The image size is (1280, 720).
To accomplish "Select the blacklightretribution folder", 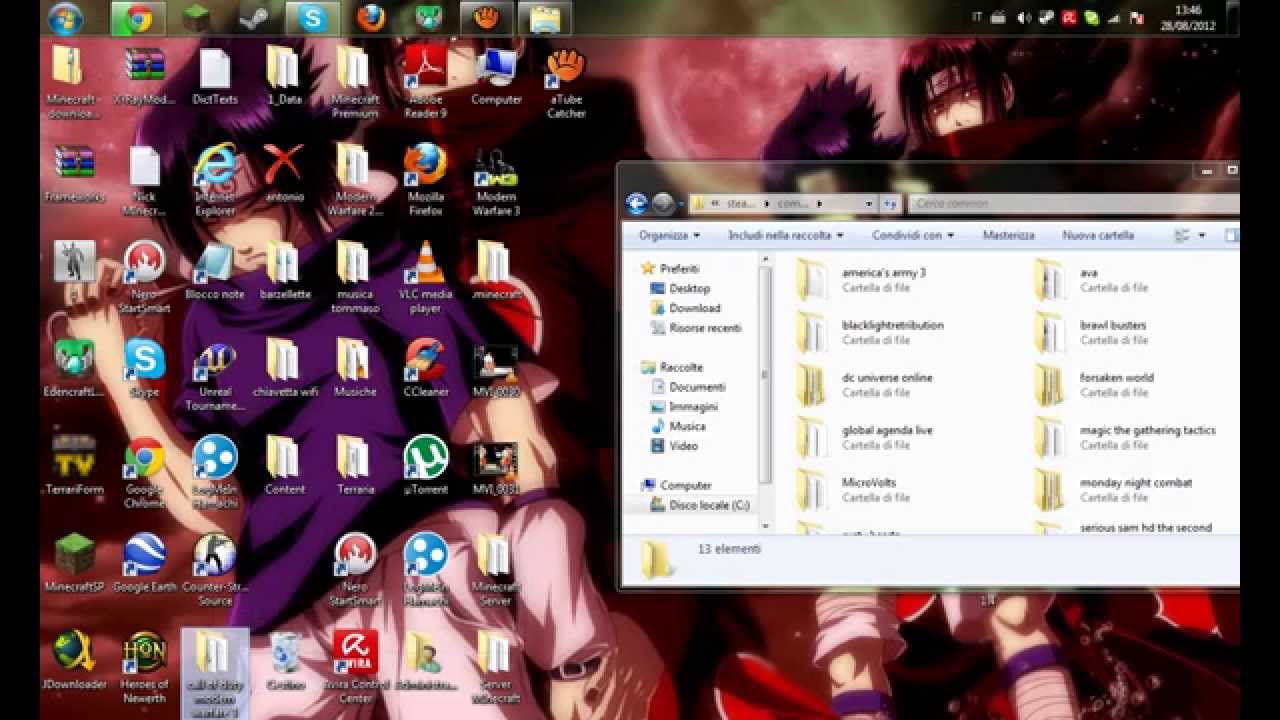I will 871,332.
